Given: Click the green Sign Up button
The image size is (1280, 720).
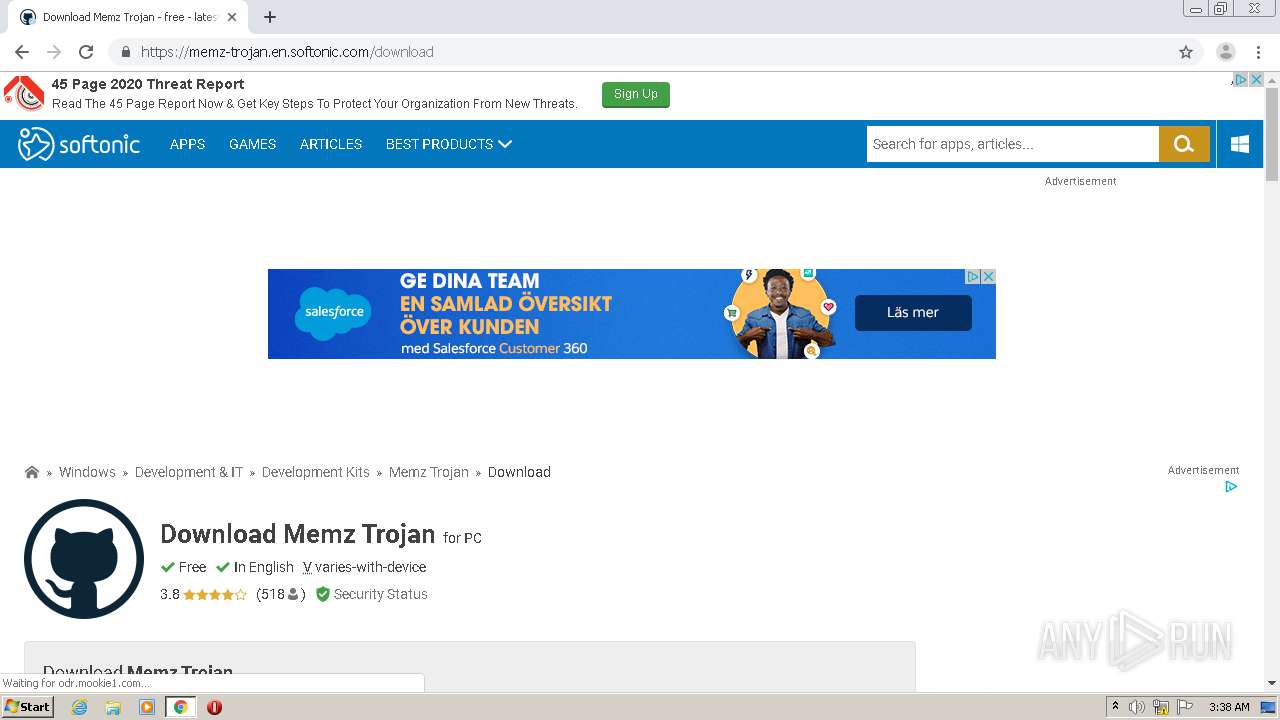Looking at the screenshot, I should pyautogui.click(x=636, y=94).
